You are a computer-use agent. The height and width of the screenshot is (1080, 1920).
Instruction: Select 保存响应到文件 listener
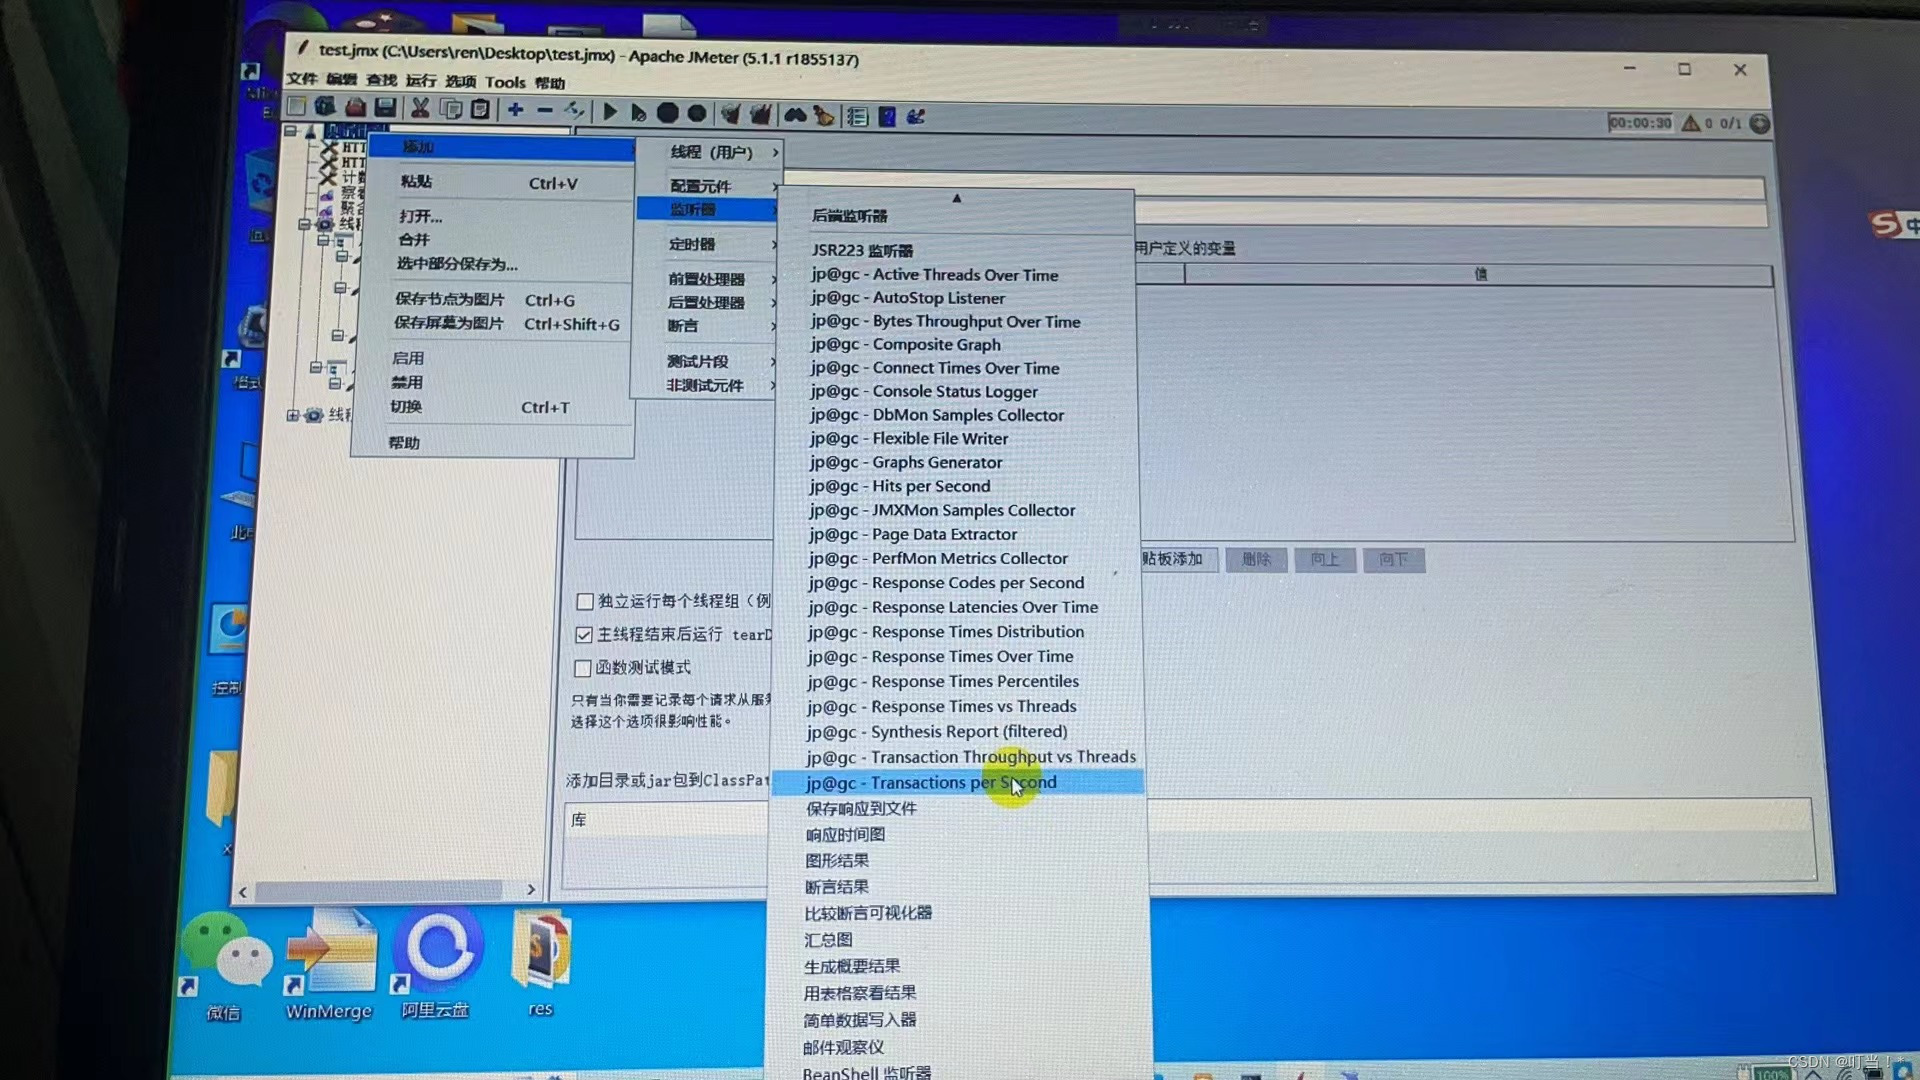pyautogui.click(x=956, y=808)
